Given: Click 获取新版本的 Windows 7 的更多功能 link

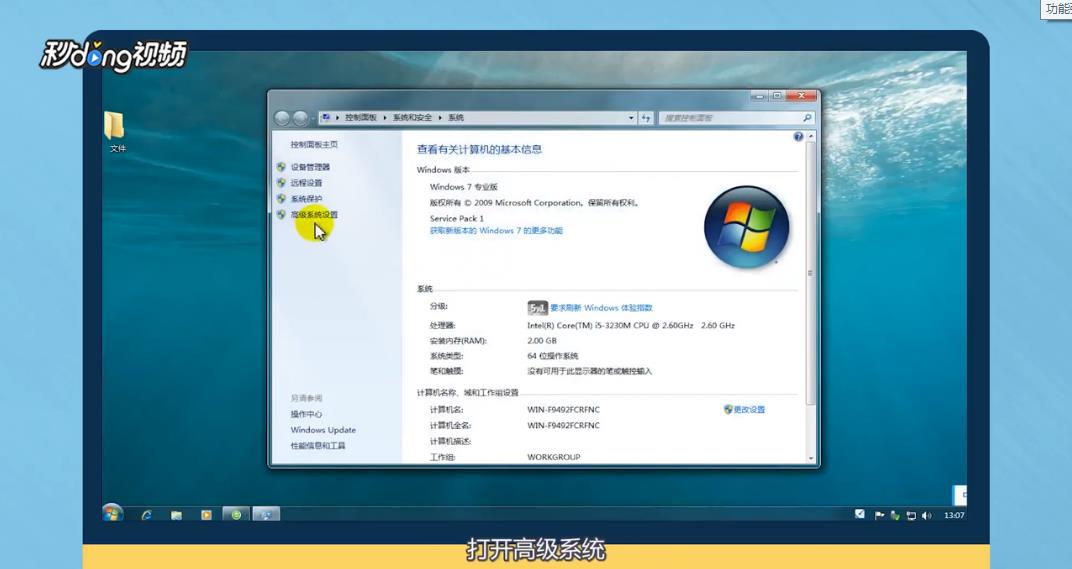Looking at the screenshot, I should click(x=496, y=230).
